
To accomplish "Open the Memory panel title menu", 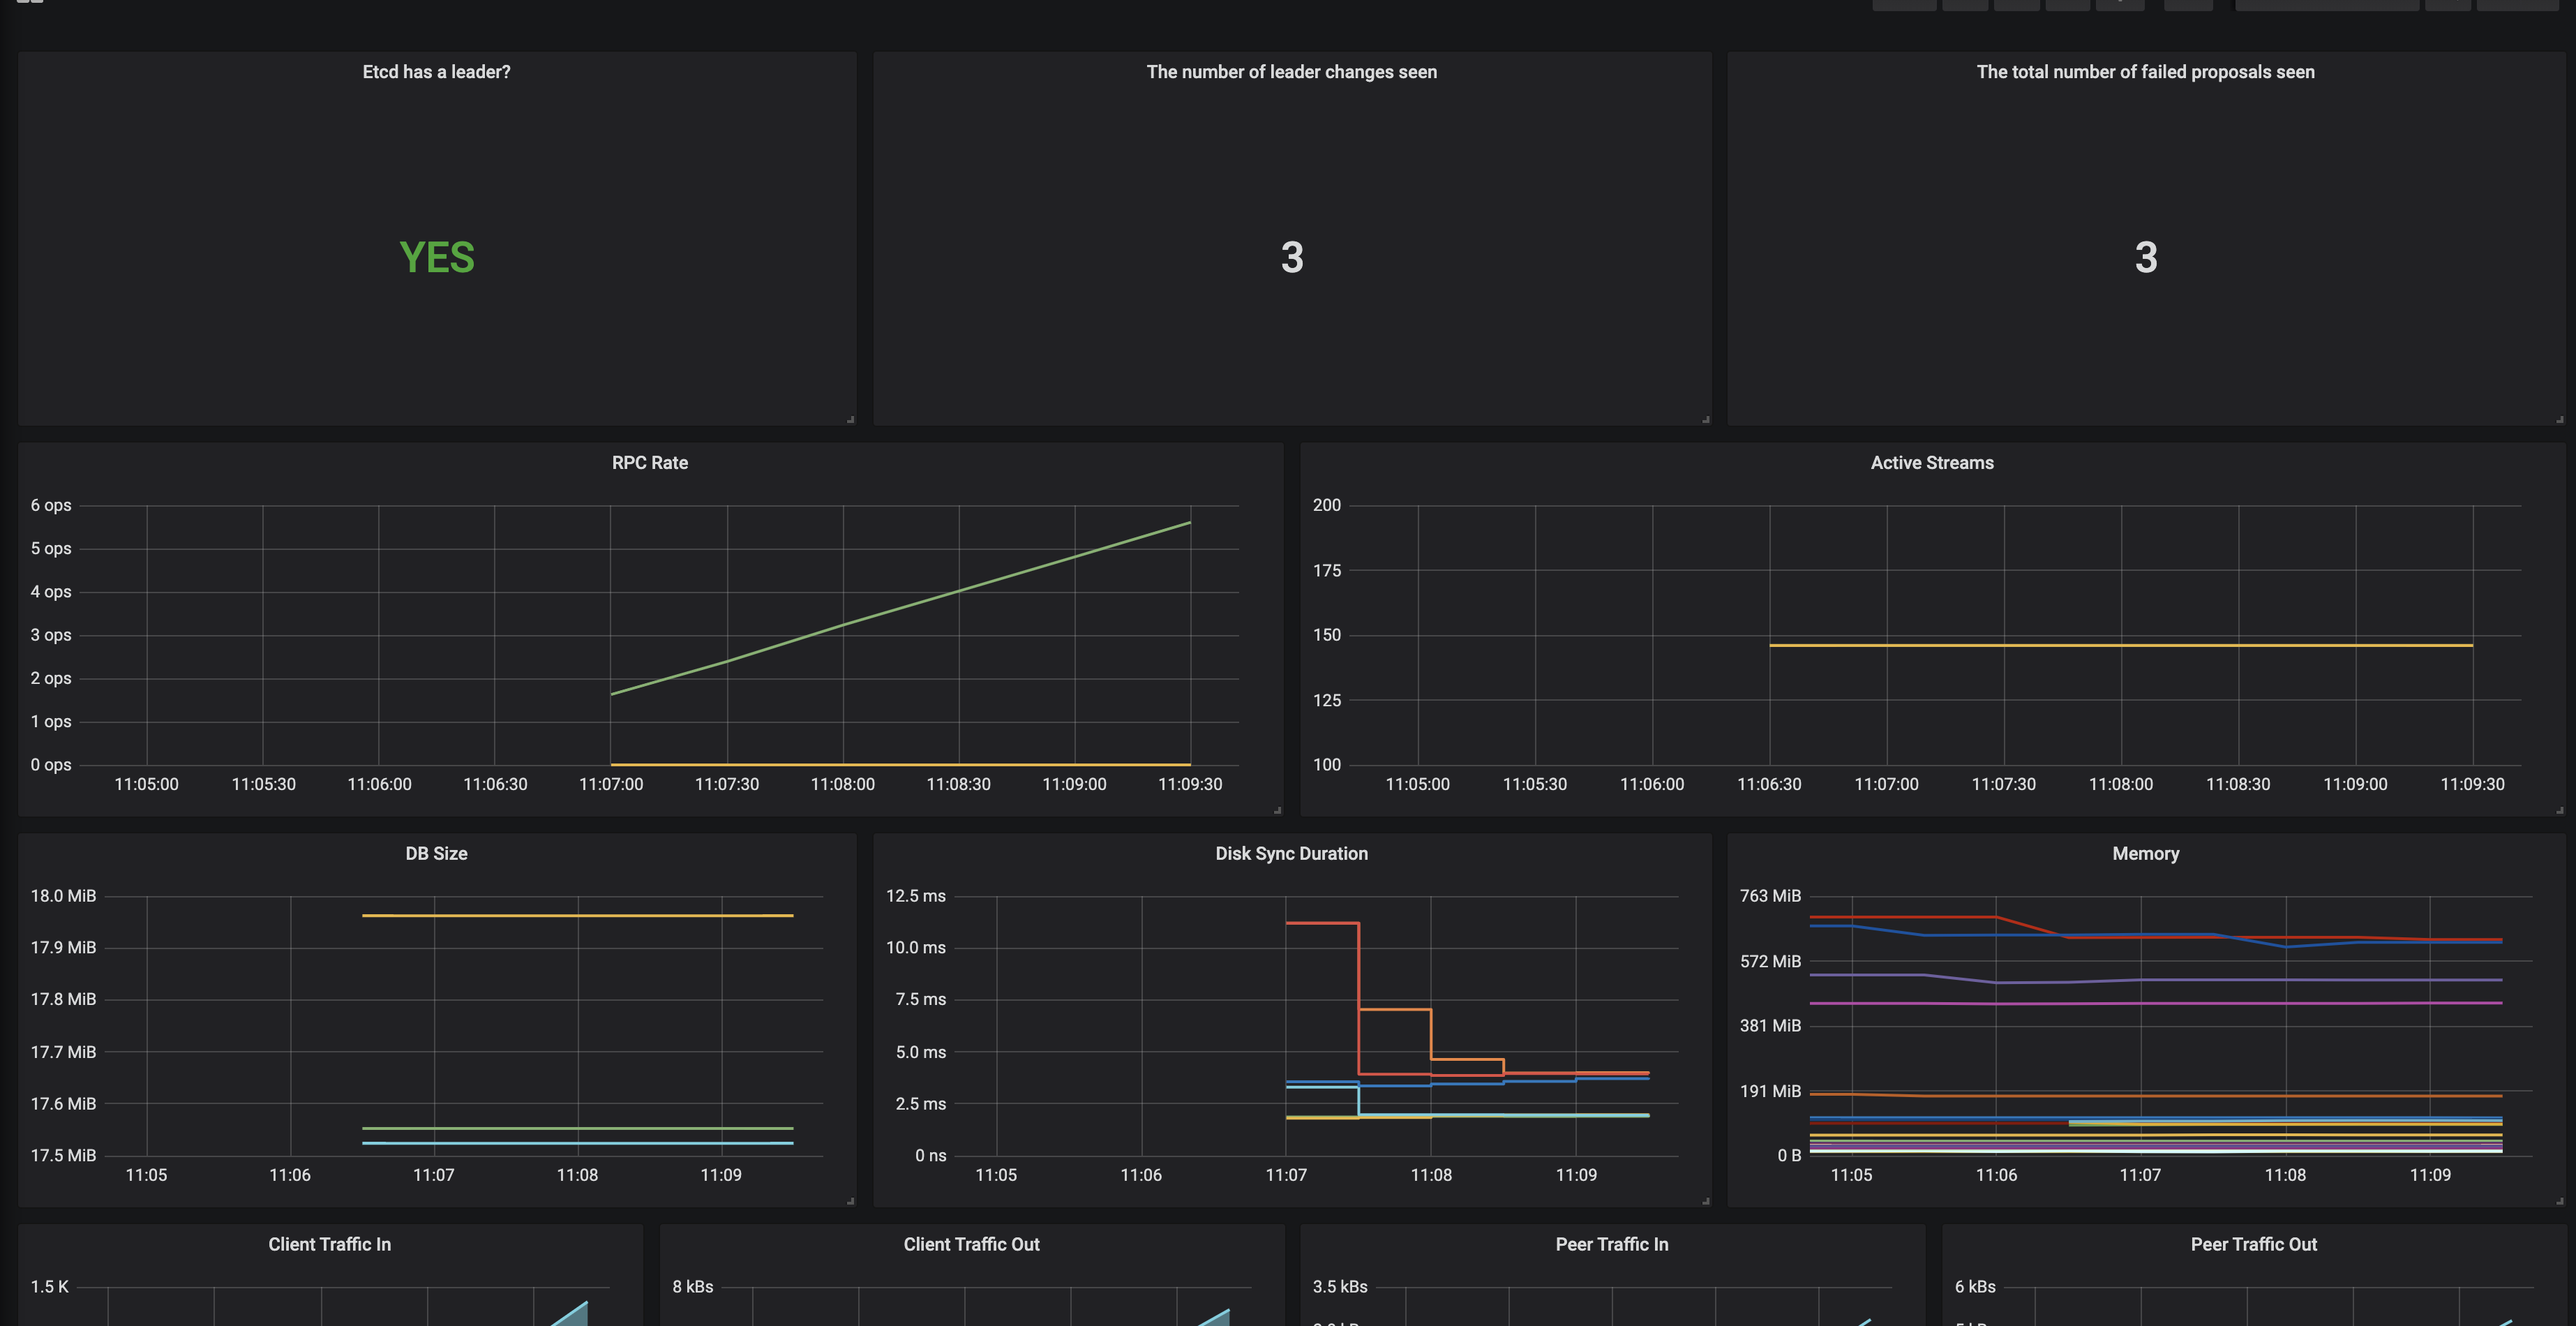I will 2145,854.
